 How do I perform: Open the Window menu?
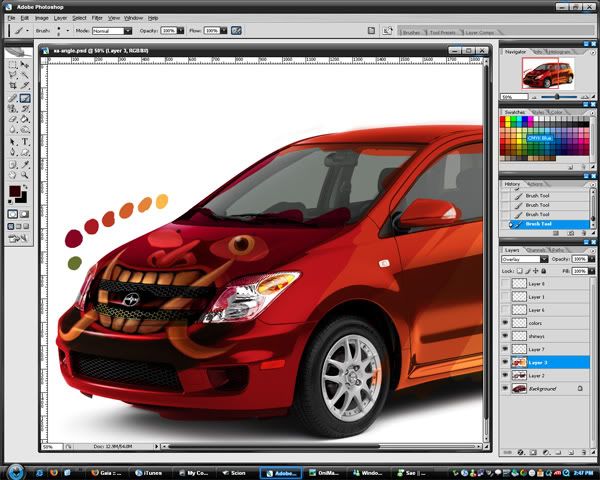(x=133, y=18)
